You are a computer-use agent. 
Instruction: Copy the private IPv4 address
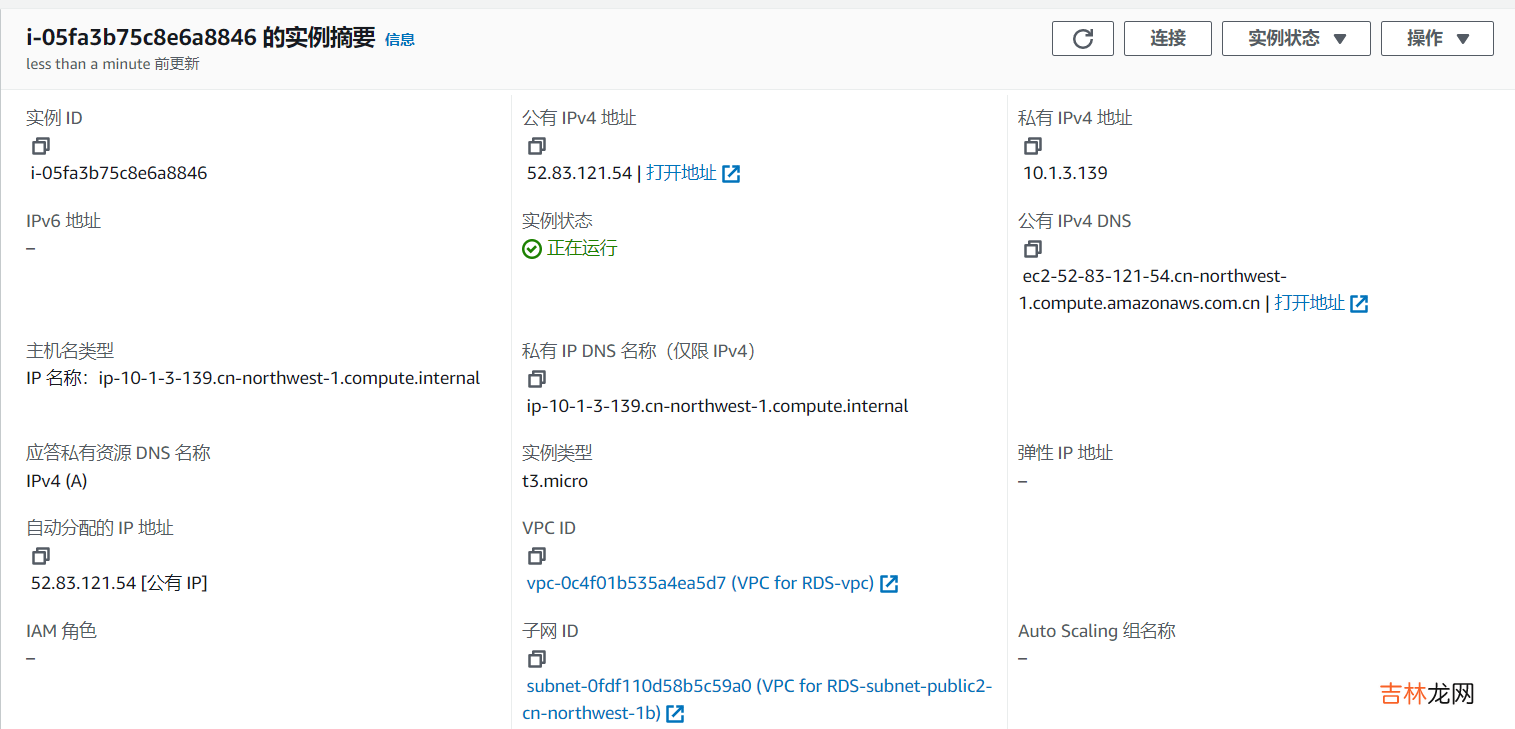[x=1033, y=146]
